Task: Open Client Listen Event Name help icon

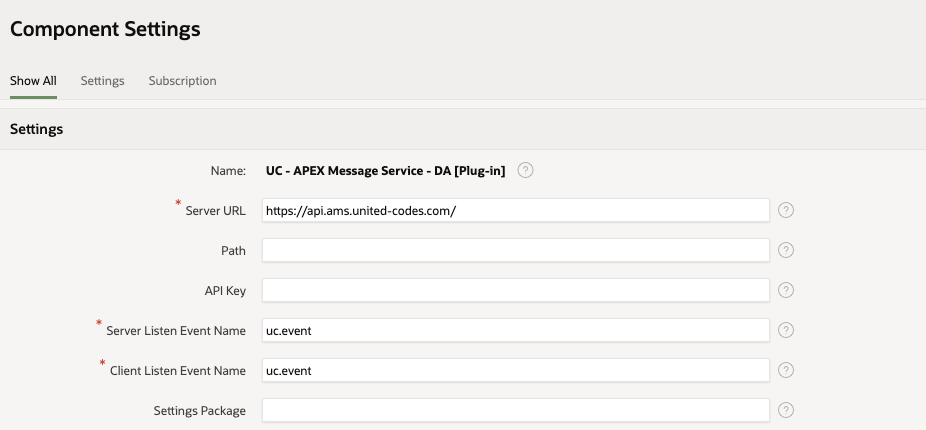Action: click(786, 370)
